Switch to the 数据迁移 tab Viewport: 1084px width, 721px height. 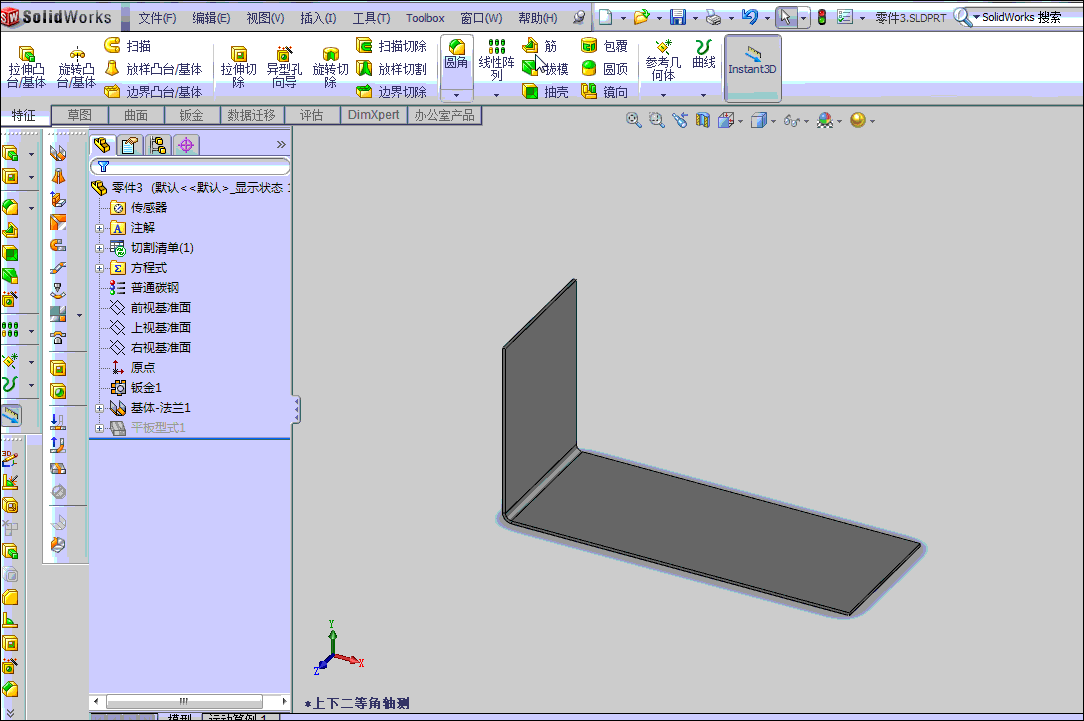pyautogui.click(x=252, y=115)
